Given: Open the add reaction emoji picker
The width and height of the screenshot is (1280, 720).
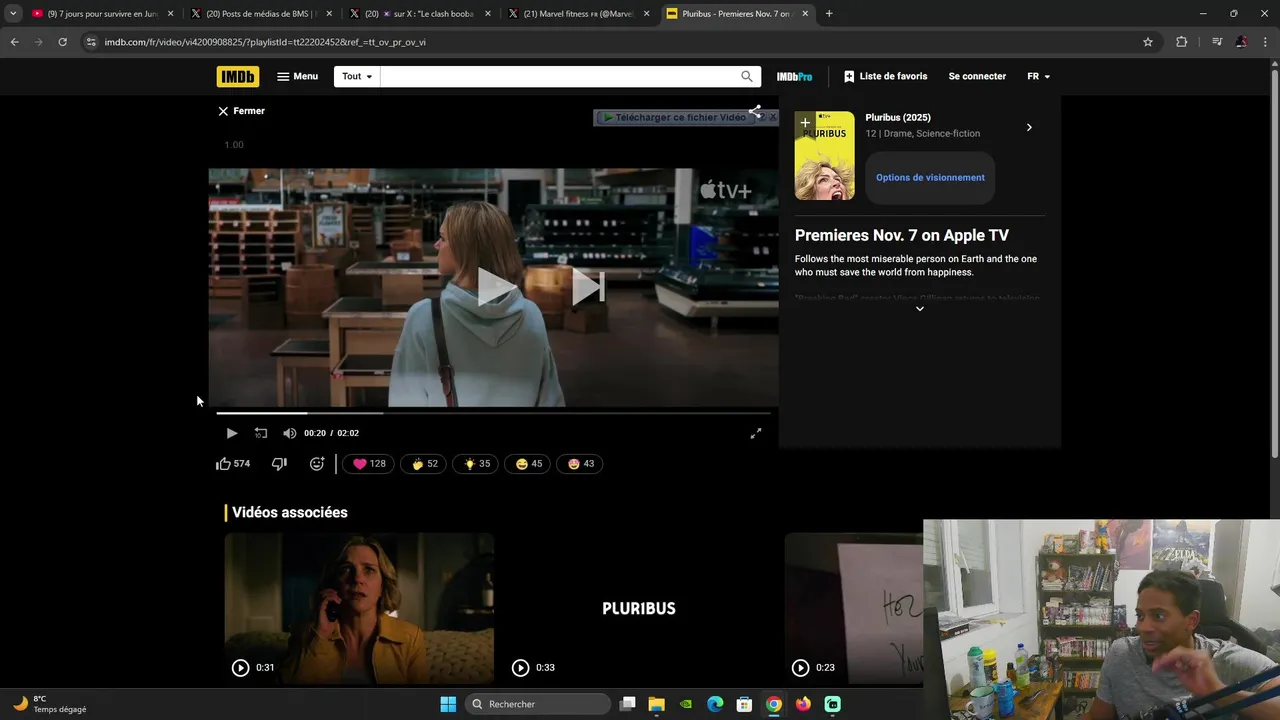Looking at the screenshot, I should [x=317, y=464].
